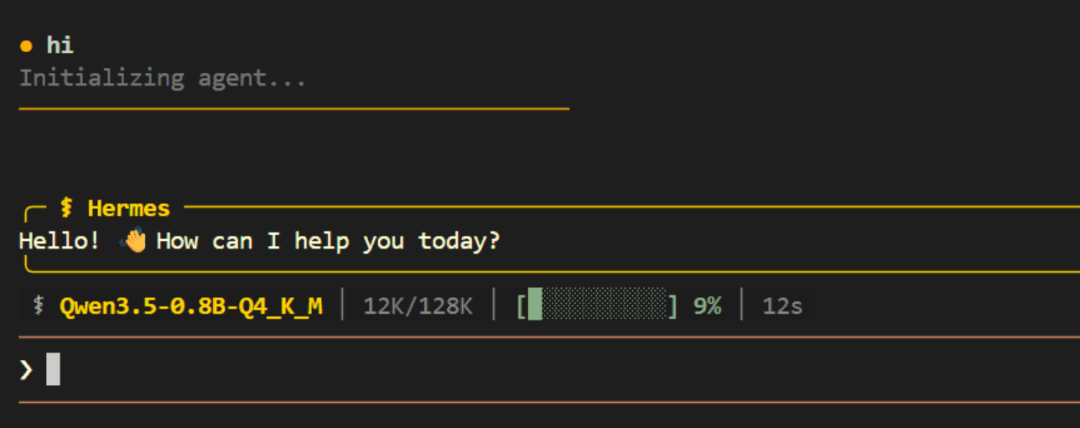This screenshot has height=428, width=1080.
Task: Focus the empty prompt input line
Action: 500,370
